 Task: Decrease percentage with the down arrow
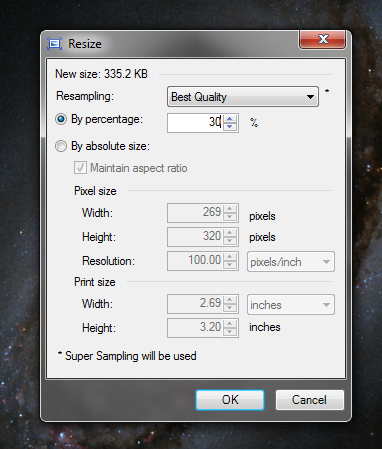click(230, 127)
